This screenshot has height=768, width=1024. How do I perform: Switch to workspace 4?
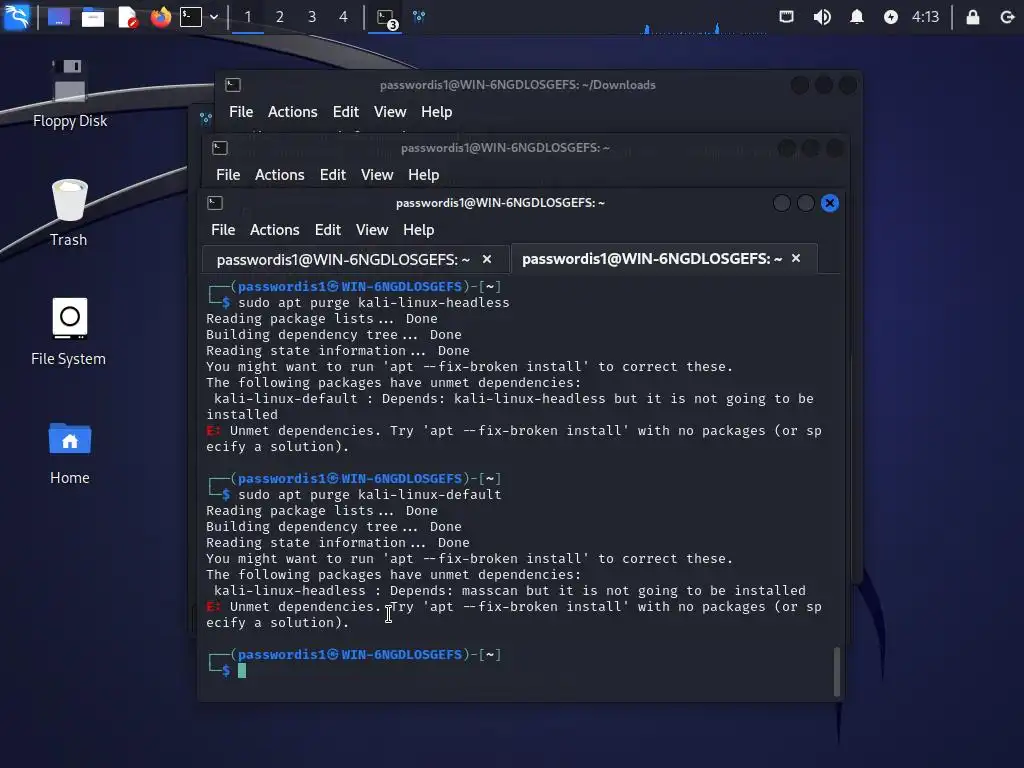[x=344, y=17]
